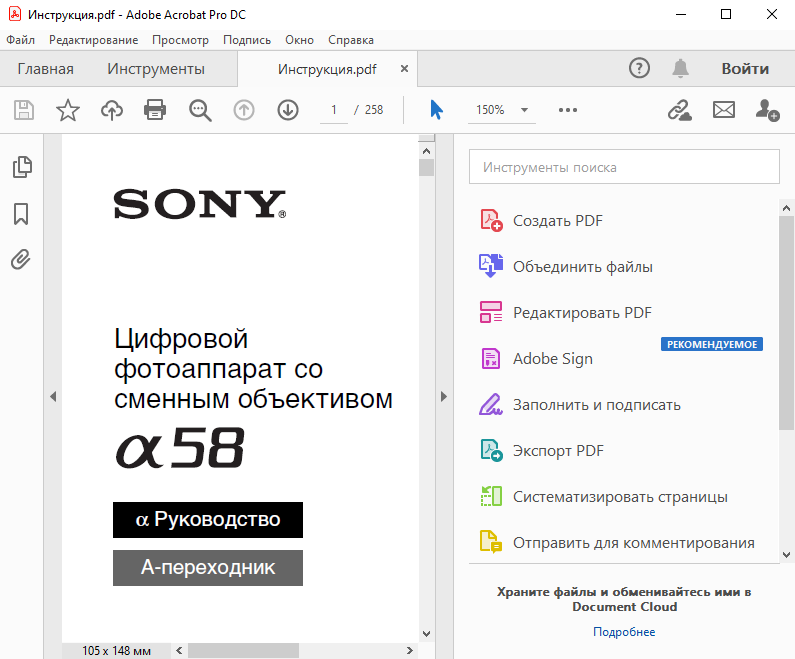The height and width of the screenshot is (659, 795).
Task: Click the Save file floppy disk icon
Action: click(x=24, y=110)
